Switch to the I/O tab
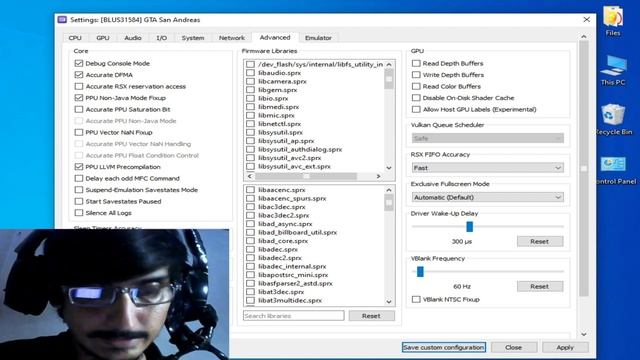Image resolution: width=640 pixels, height=360 pixels. (x=162, y=38)
